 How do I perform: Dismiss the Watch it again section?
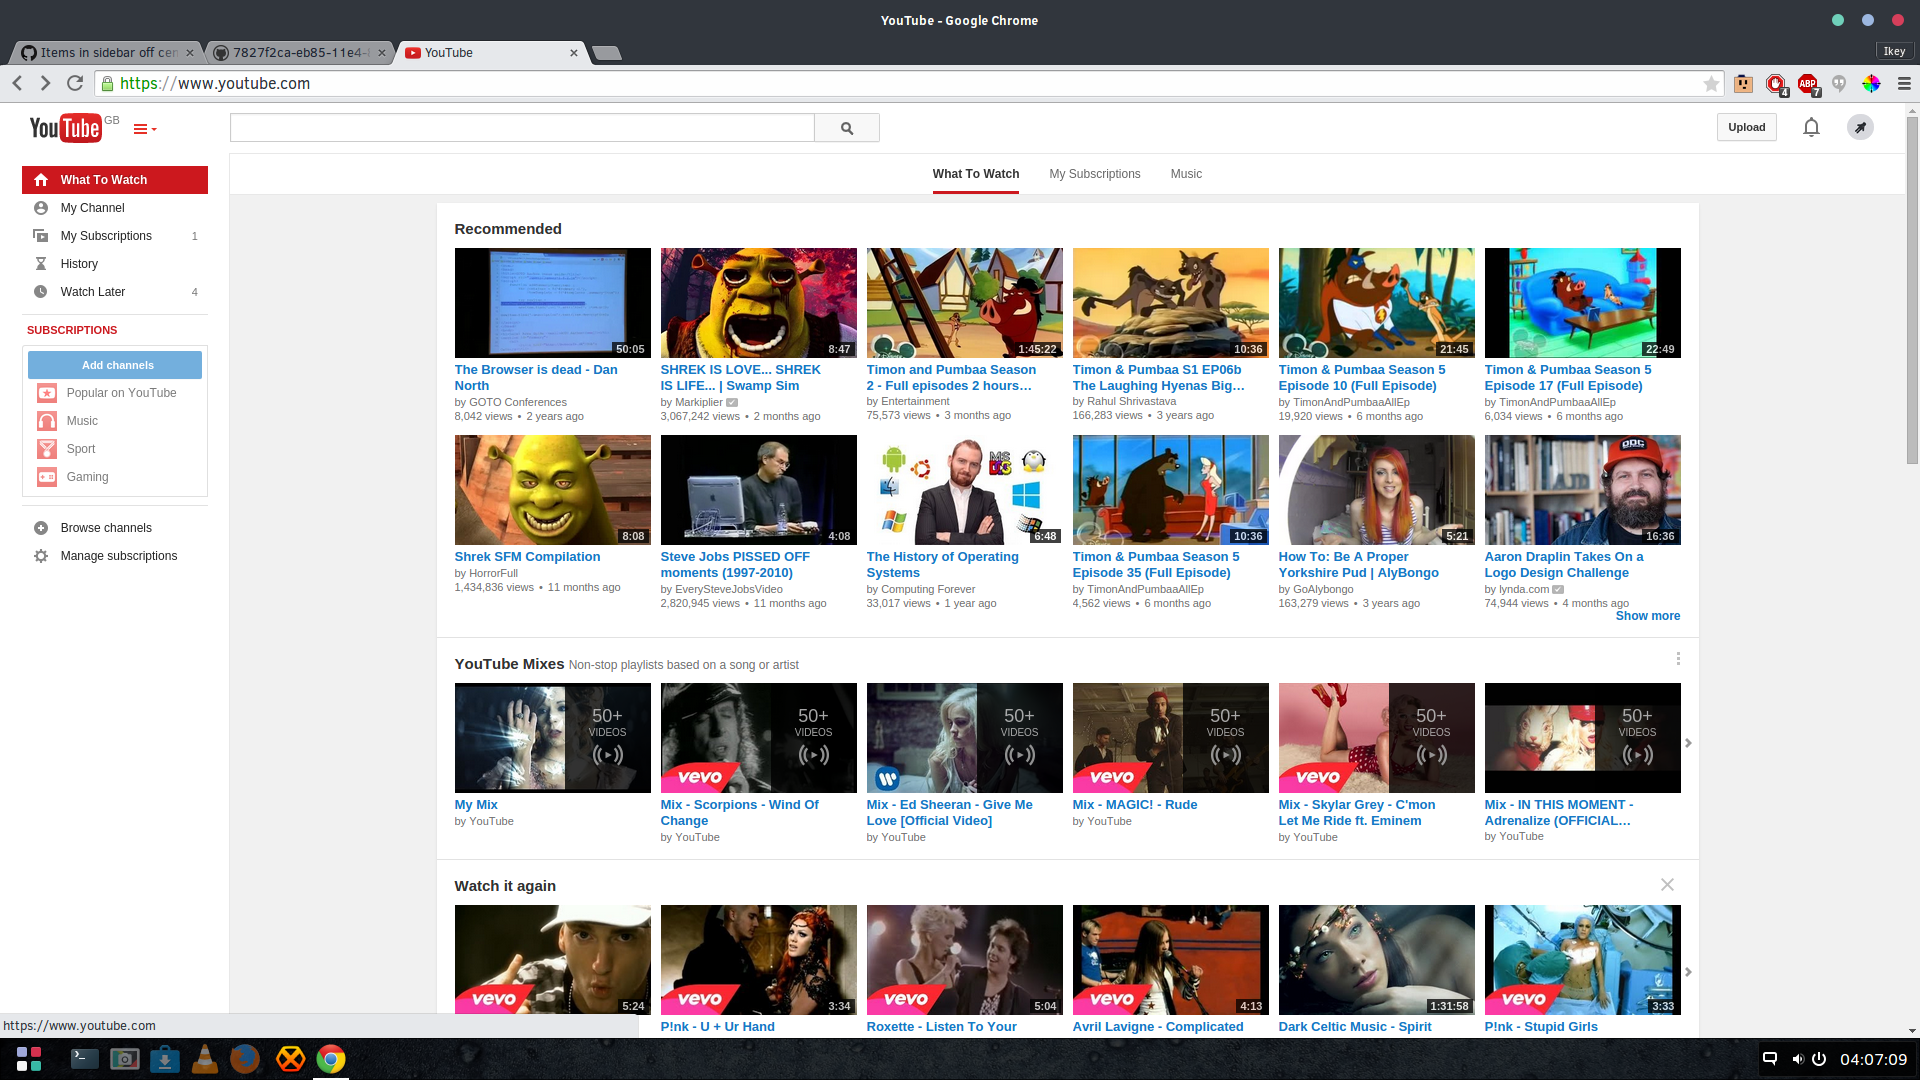[x=1667, y=885]
